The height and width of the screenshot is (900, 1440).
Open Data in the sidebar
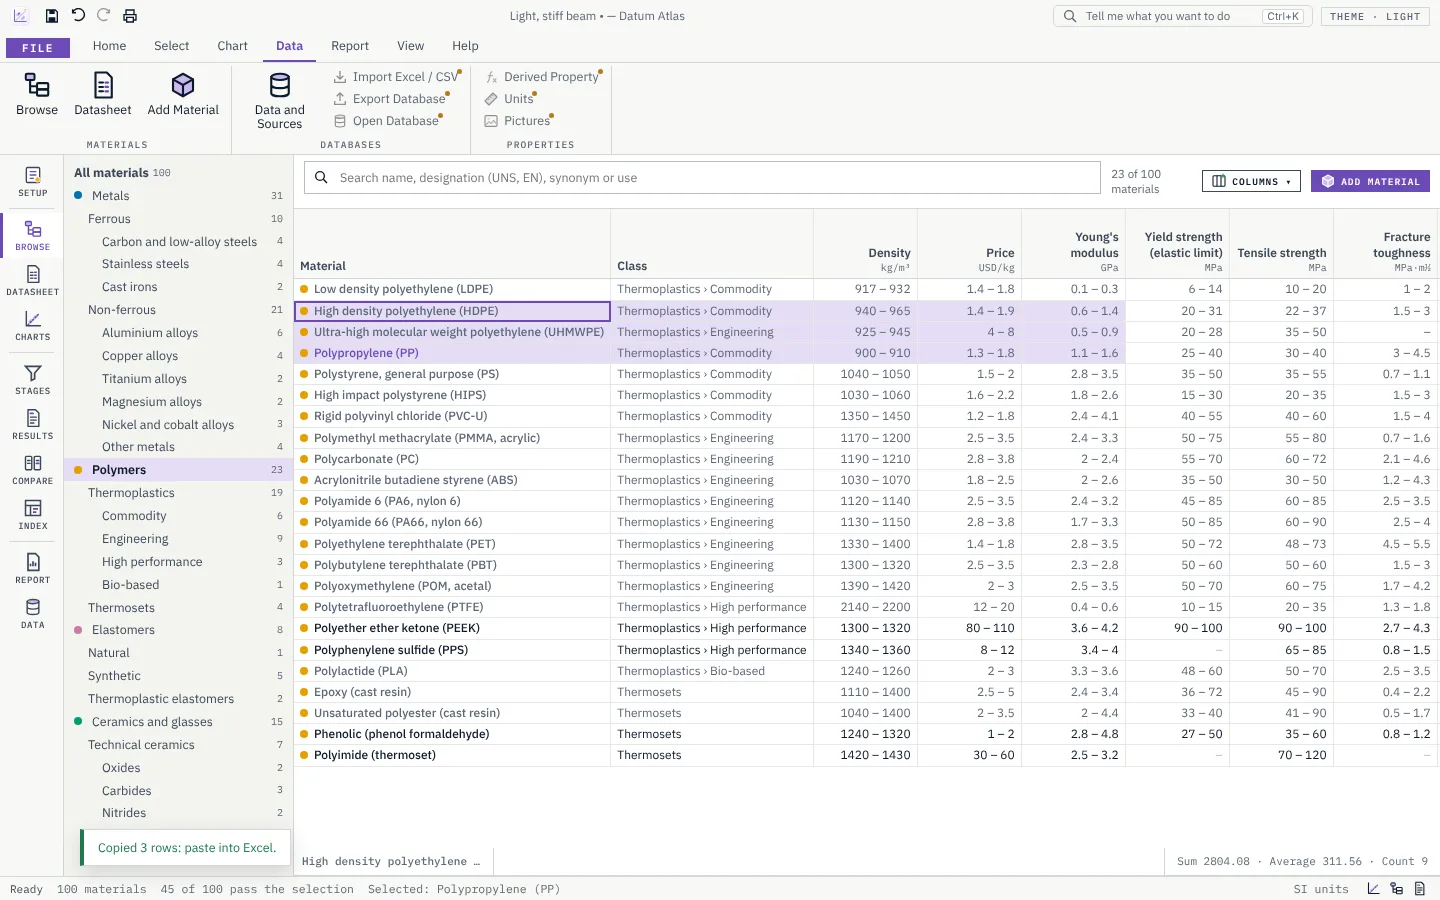click(33, 614)
